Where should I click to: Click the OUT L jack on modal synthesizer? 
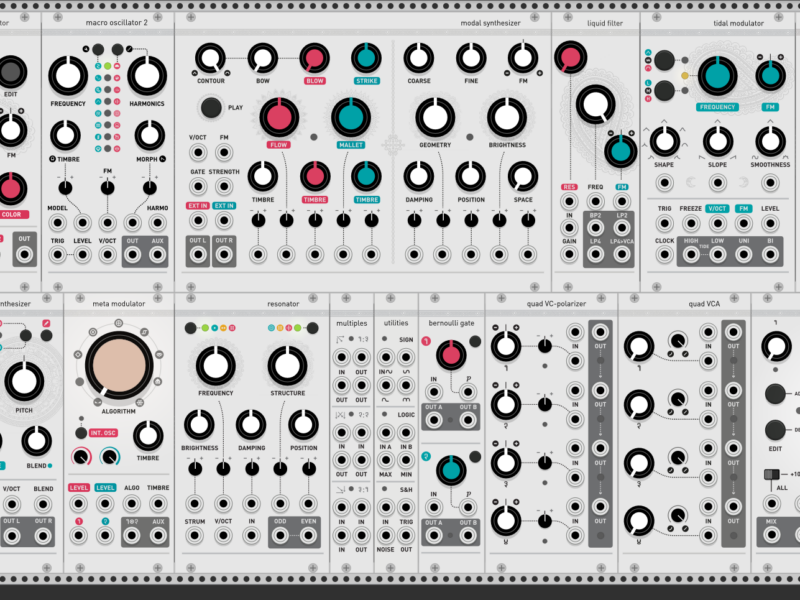198,255
